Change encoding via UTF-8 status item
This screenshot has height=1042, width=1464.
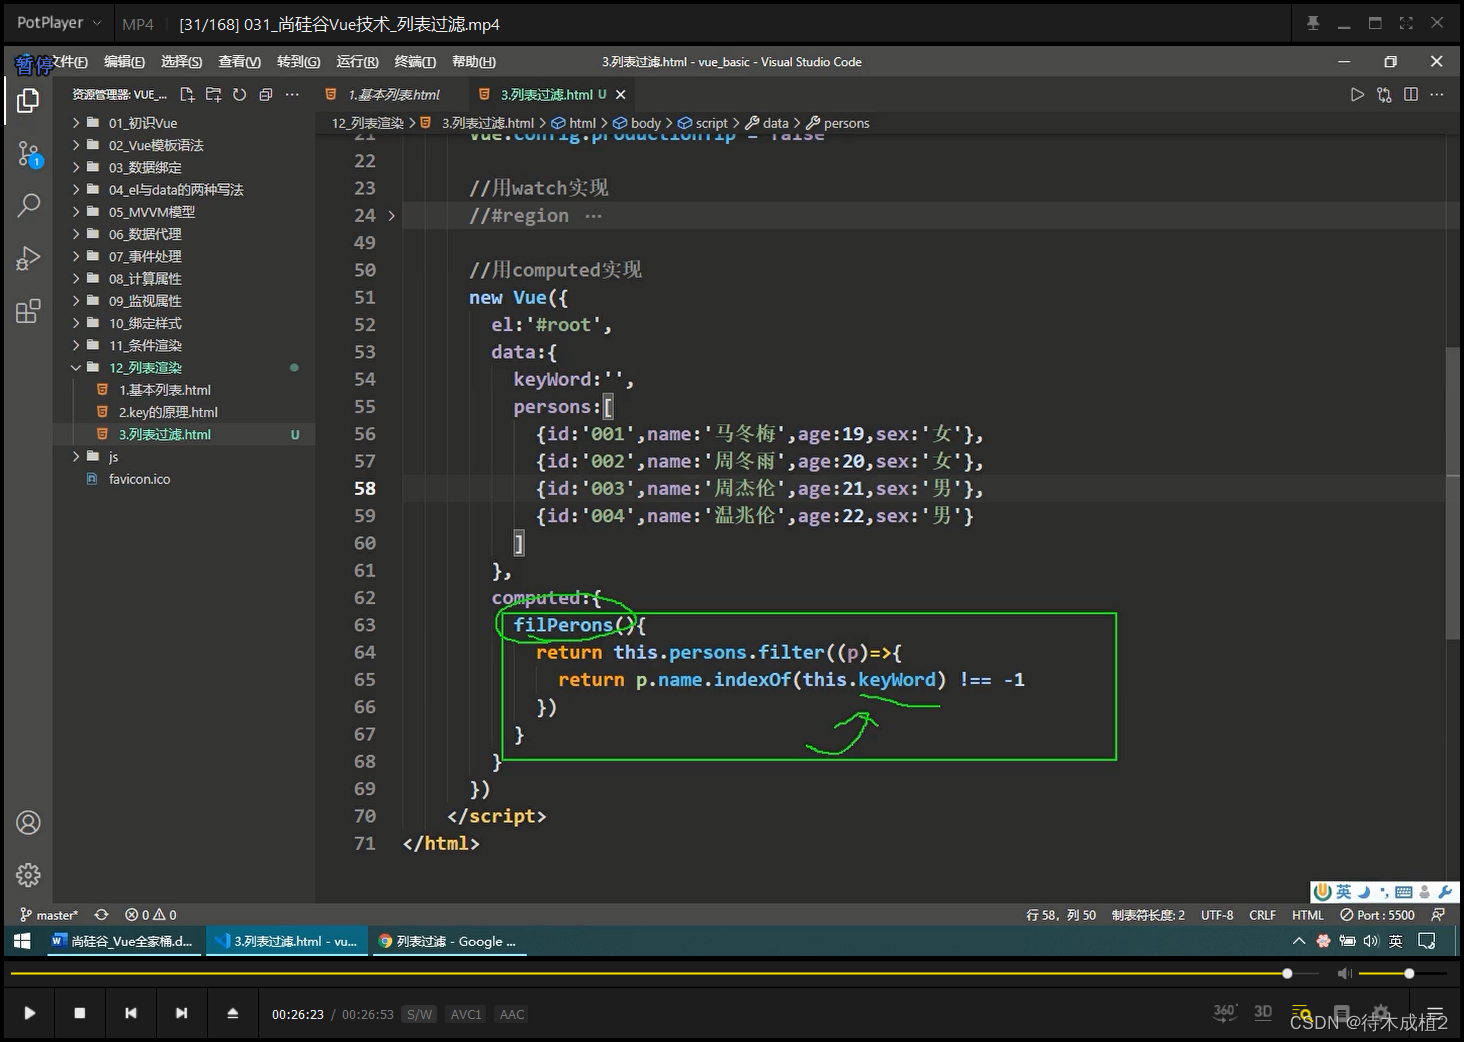click(1217, 915)
